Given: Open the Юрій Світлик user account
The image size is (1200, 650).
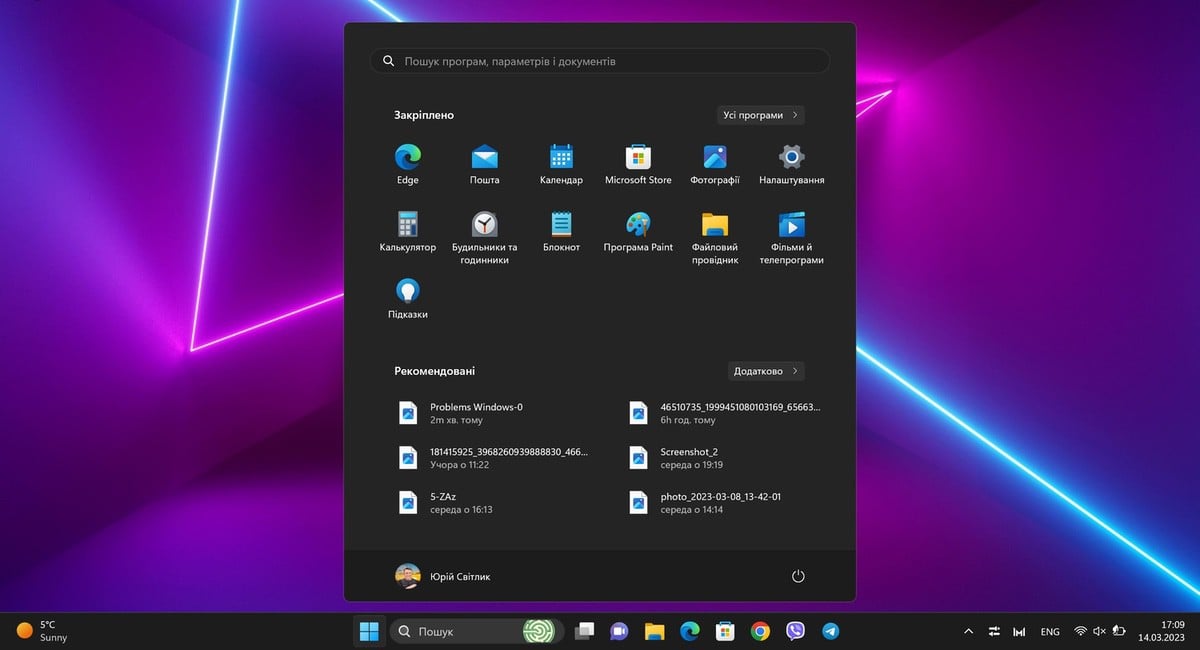Looking at the screenshot, I should [x=443, y=576].
